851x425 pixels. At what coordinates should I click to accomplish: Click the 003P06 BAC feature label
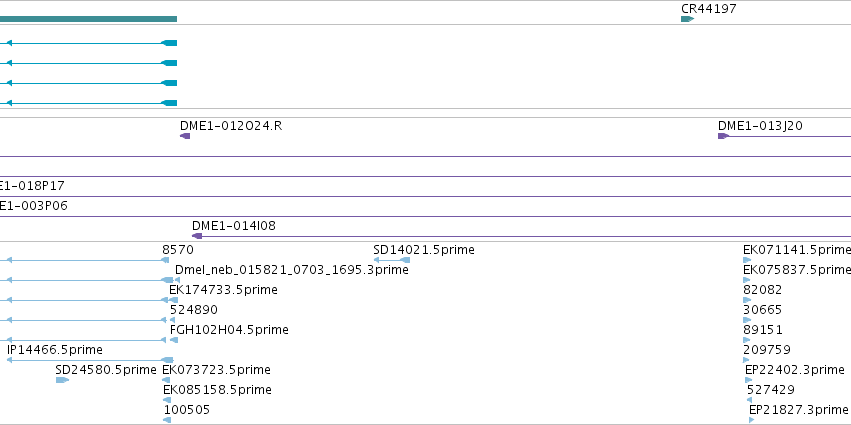pos(34,206)
